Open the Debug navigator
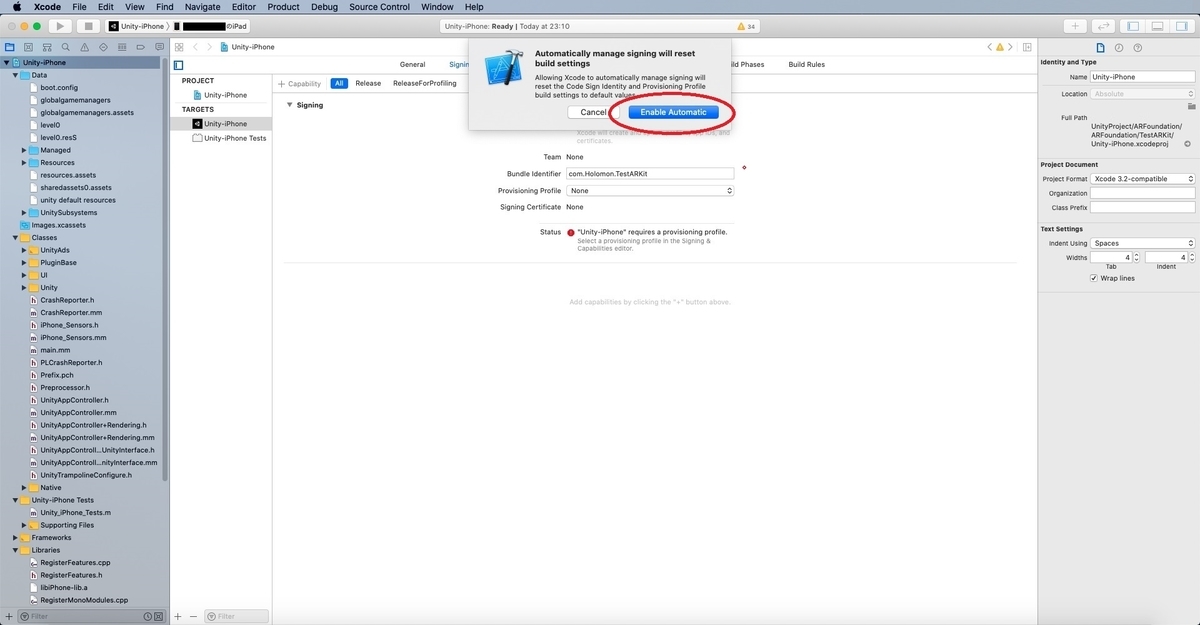 pyautogui.click(x=122, y=47)
